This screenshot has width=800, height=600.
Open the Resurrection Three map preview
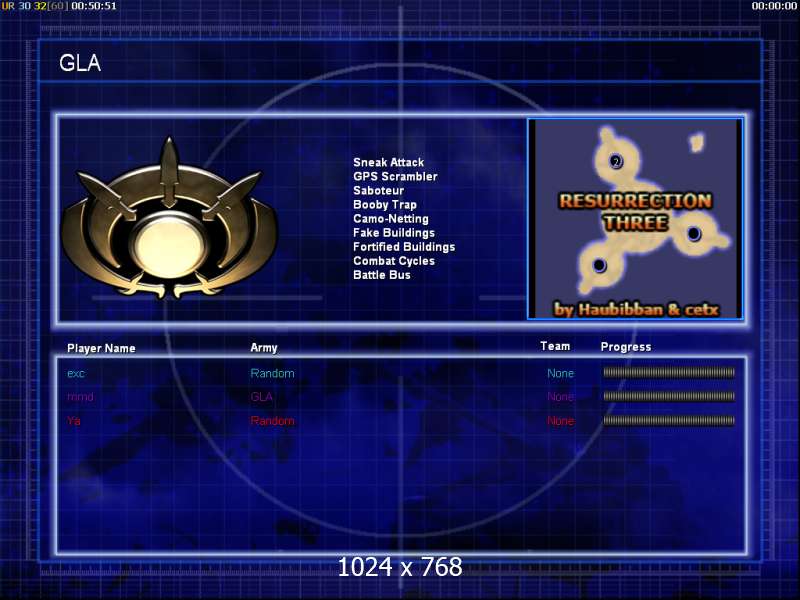pyautogui.click(x=635, y=219)
